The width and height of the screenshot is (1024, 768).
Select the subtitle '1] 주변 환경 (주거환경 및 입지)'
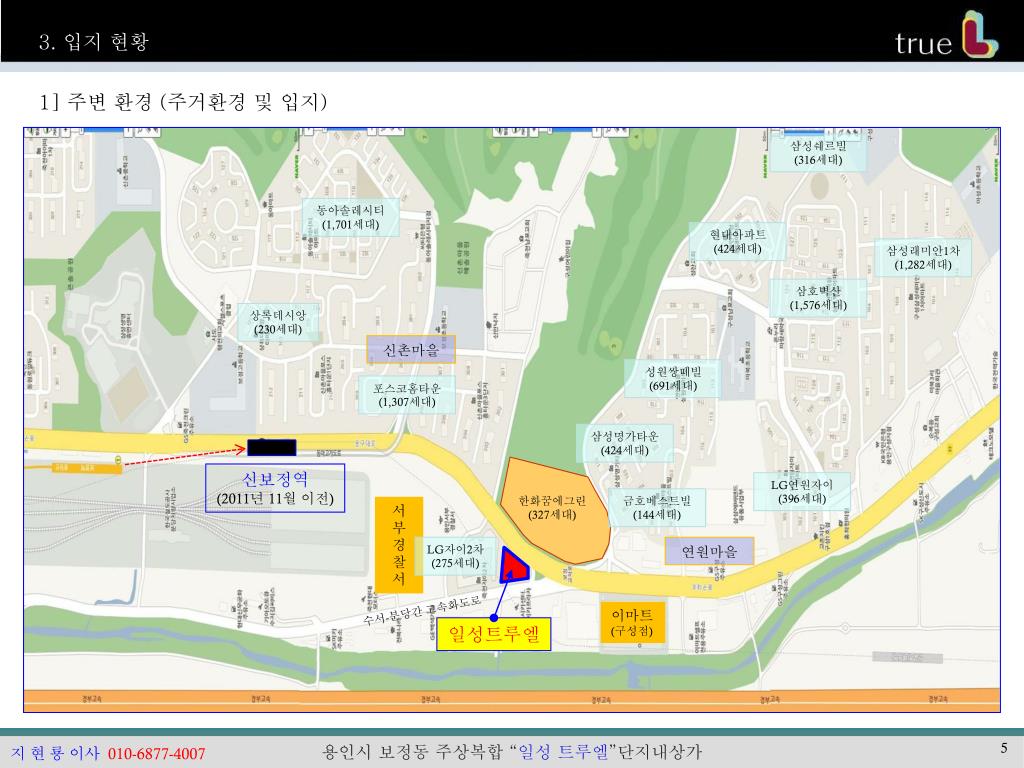(184, 101)
